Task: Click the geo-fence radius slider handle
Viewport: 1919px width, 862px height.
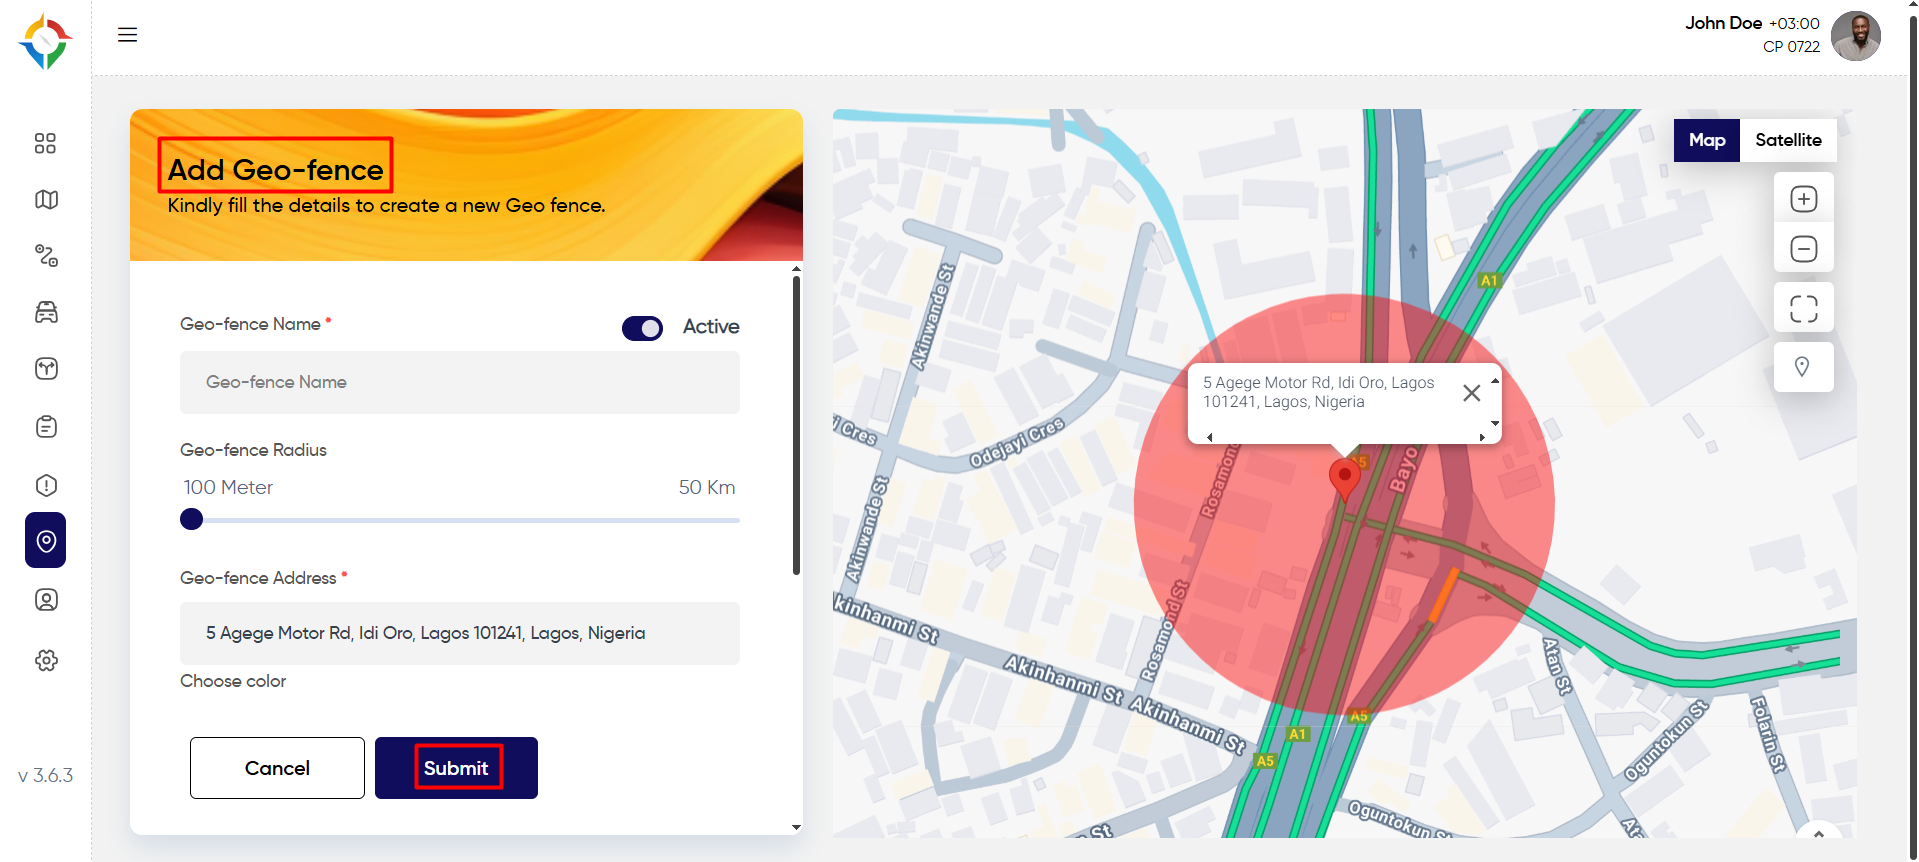Action: [191, 519]
